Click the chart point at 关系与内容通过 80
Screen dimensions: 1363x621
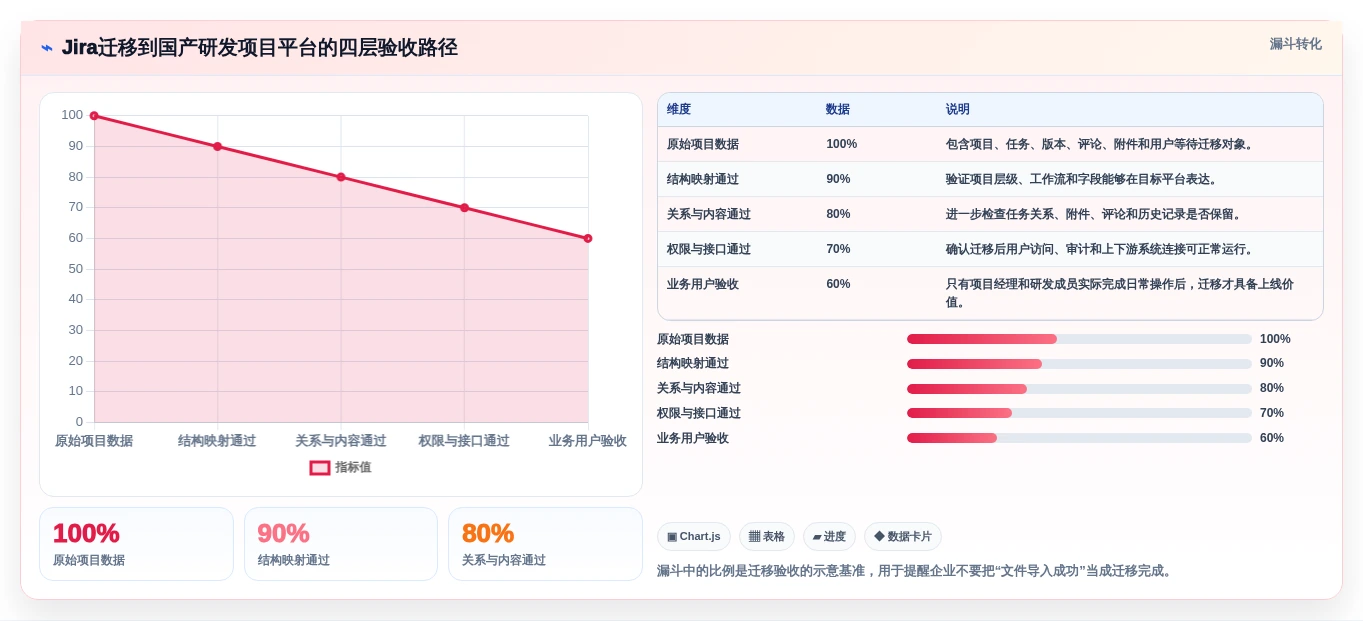(x=341, y=177)
